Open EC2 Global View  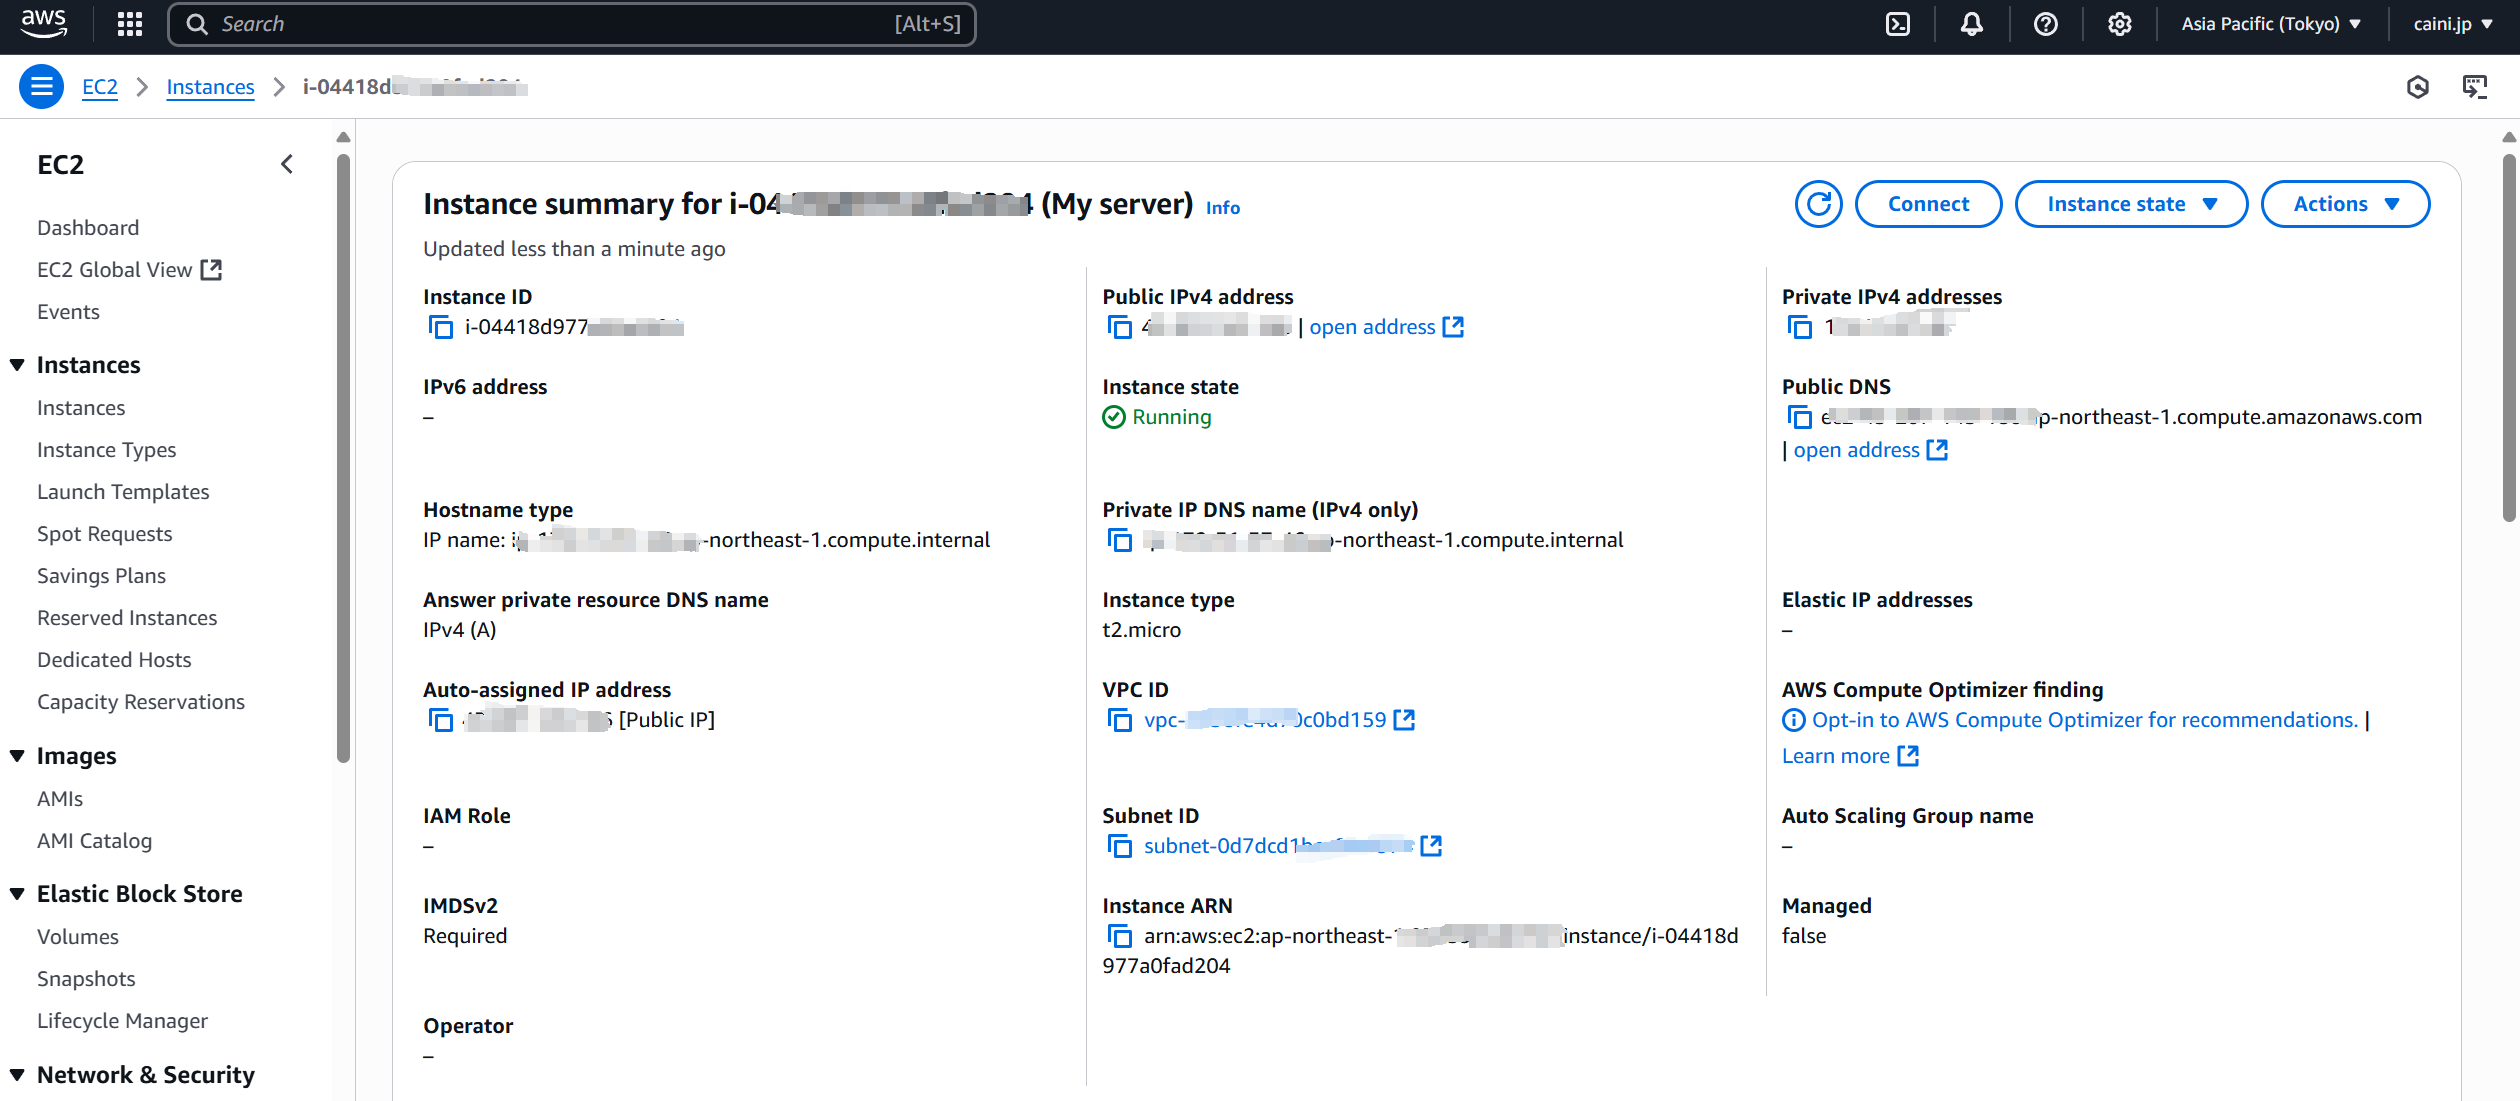[129, 270]
